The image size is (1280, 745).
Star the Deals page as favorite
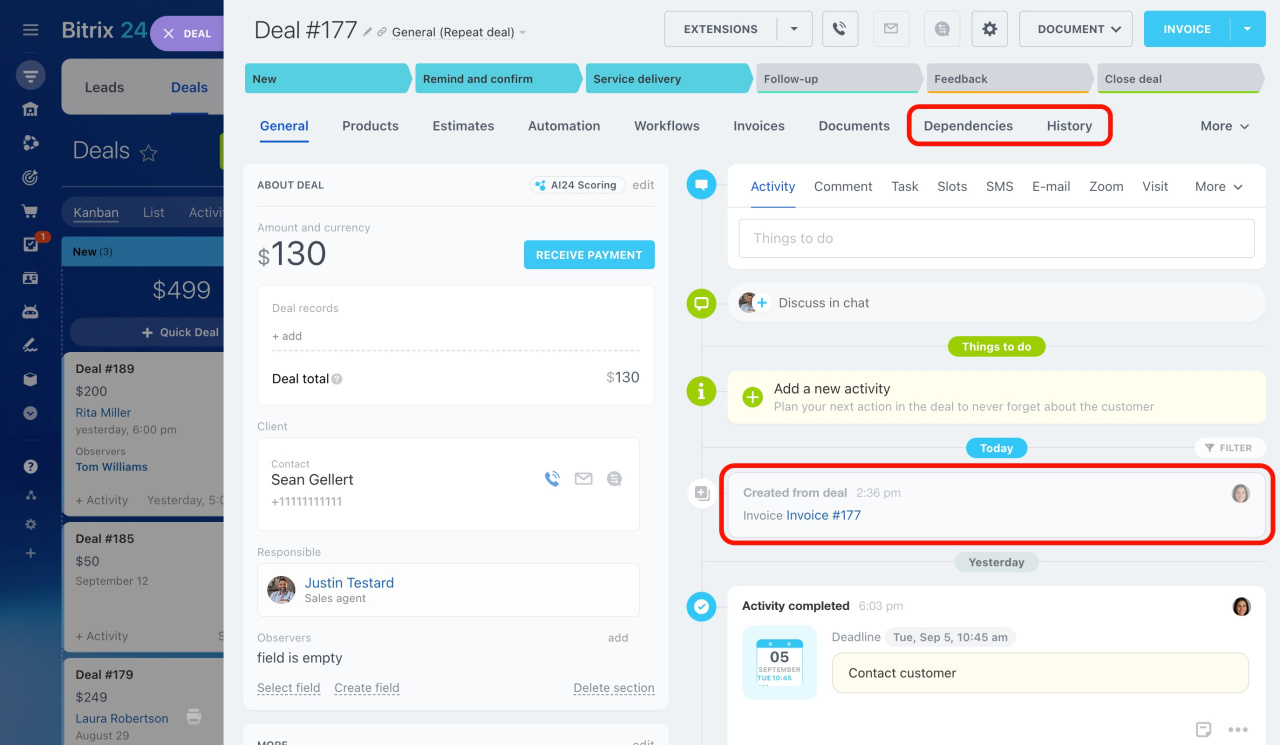coord(149,153)
